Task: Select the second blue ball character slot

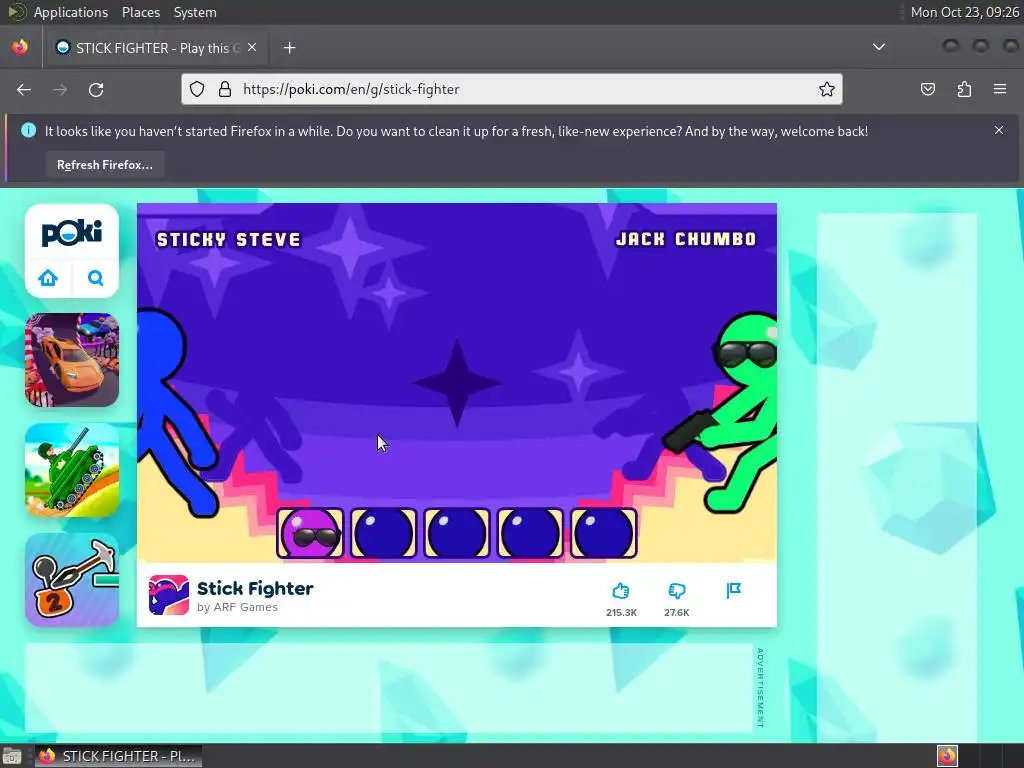Action: point(383,534)
